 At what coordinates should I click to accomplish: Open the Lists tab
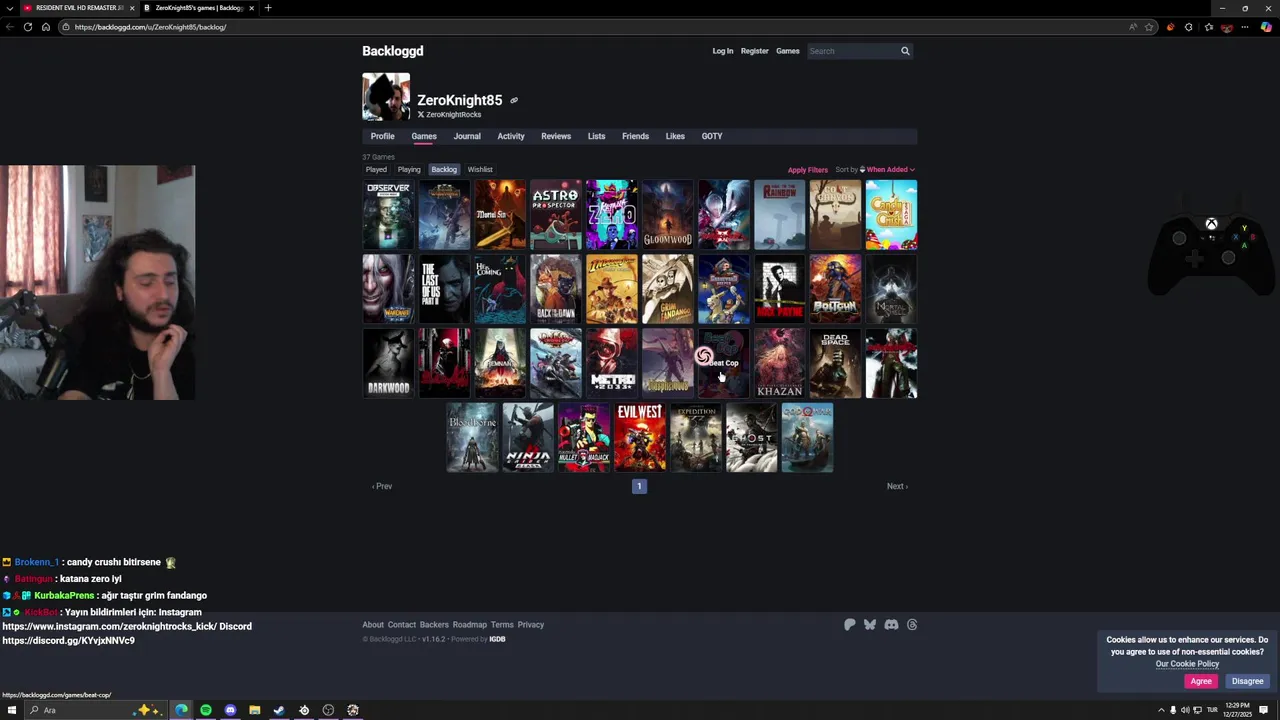[x=596, y=136]
